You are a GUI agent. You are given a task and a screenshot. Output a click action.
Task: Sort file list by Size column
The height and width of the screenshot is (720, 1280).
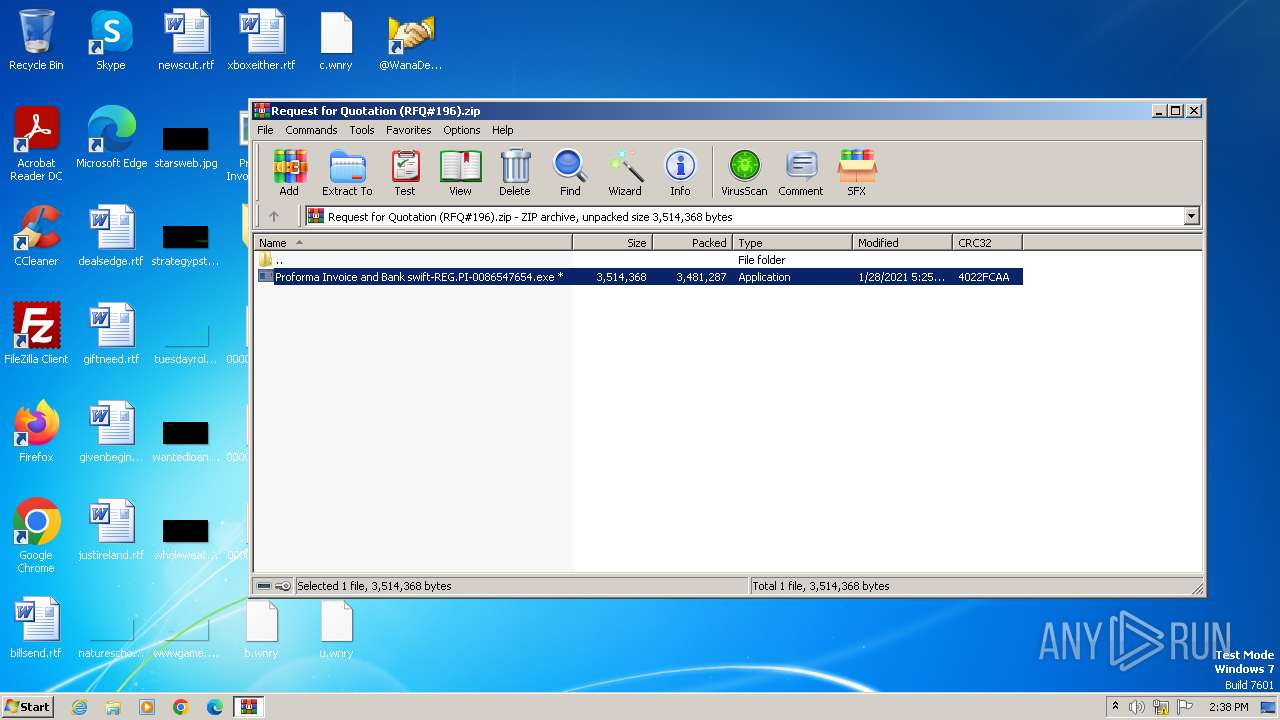[x=612, y=243]
